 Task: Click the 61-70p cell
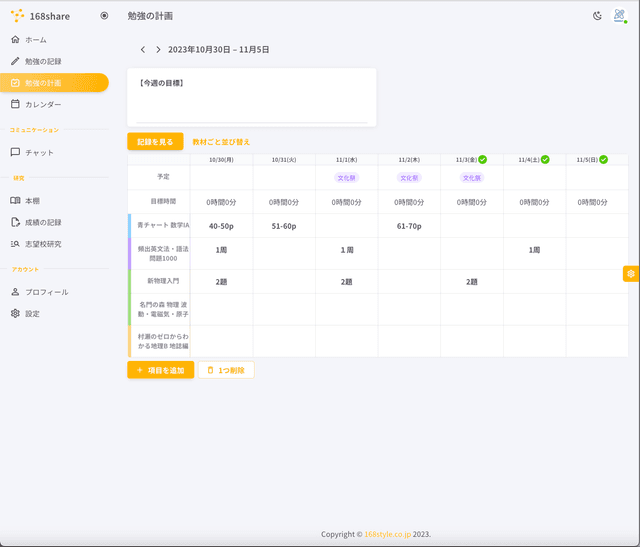point(409,226)
